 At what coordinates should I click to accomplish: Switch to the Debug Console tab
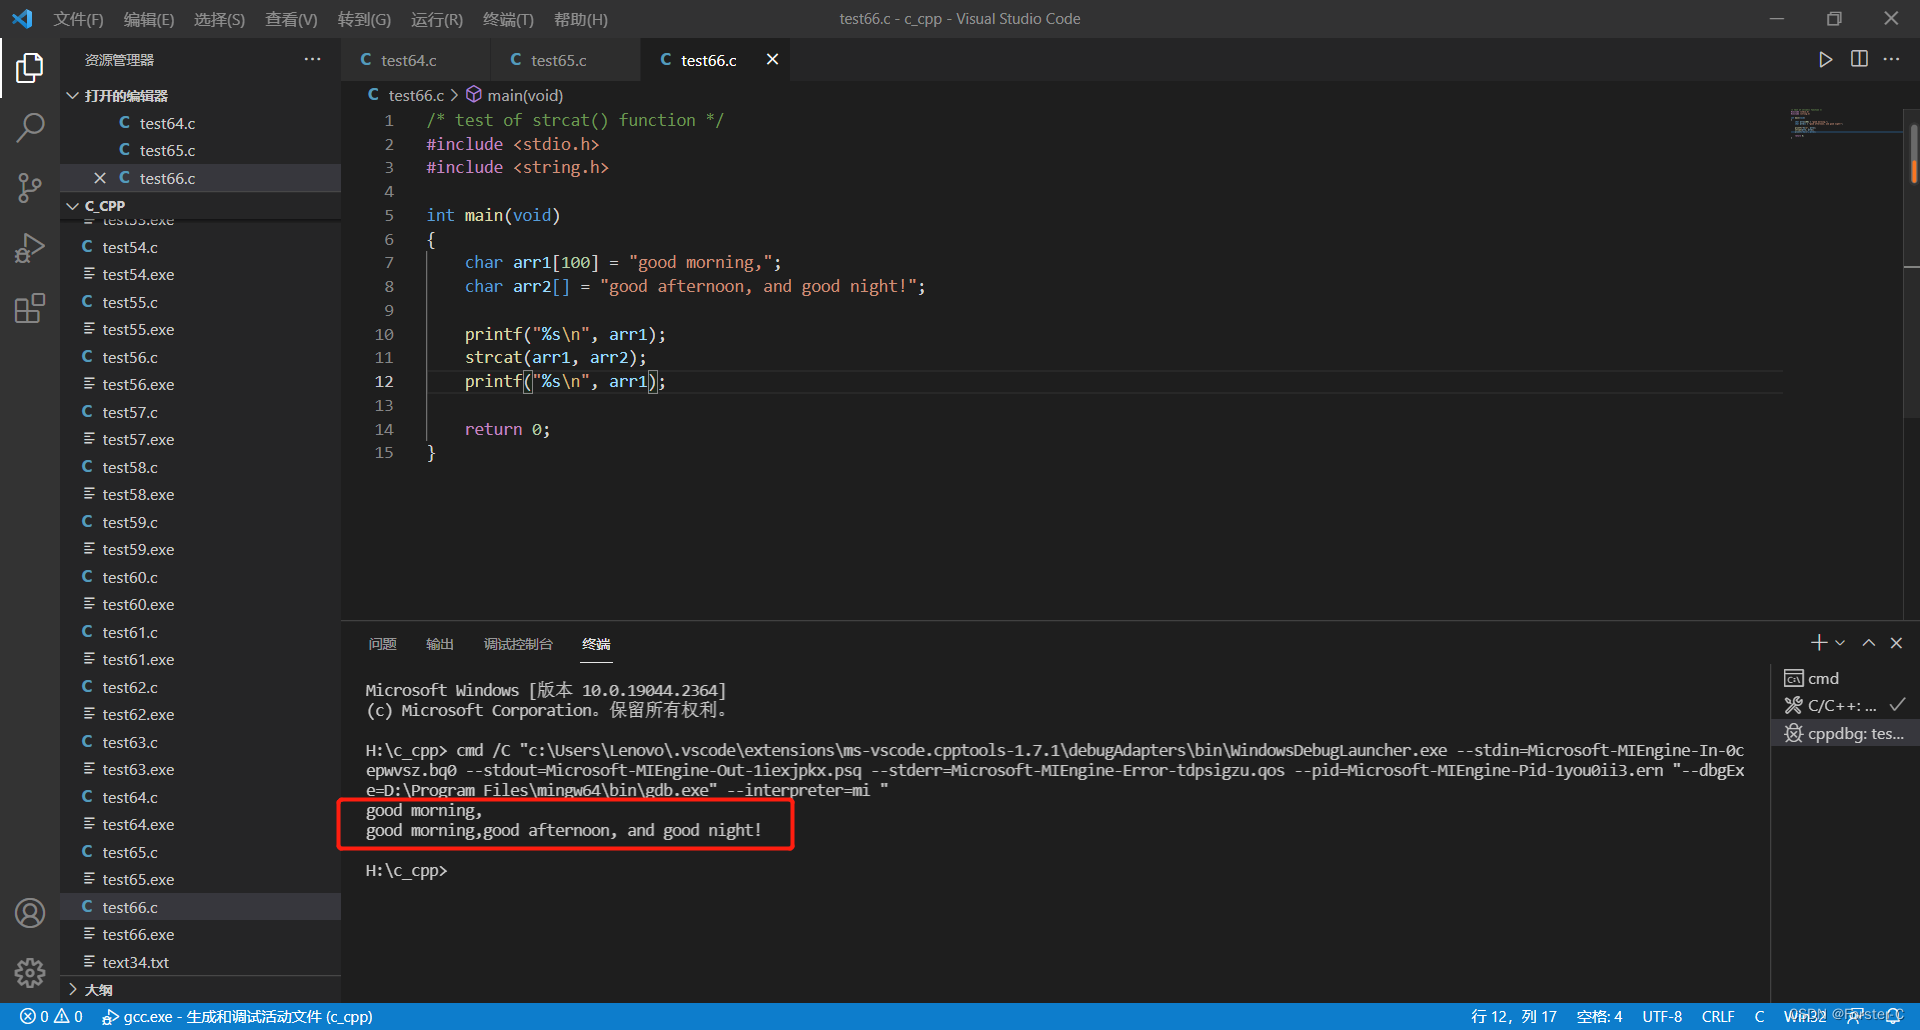518,644
